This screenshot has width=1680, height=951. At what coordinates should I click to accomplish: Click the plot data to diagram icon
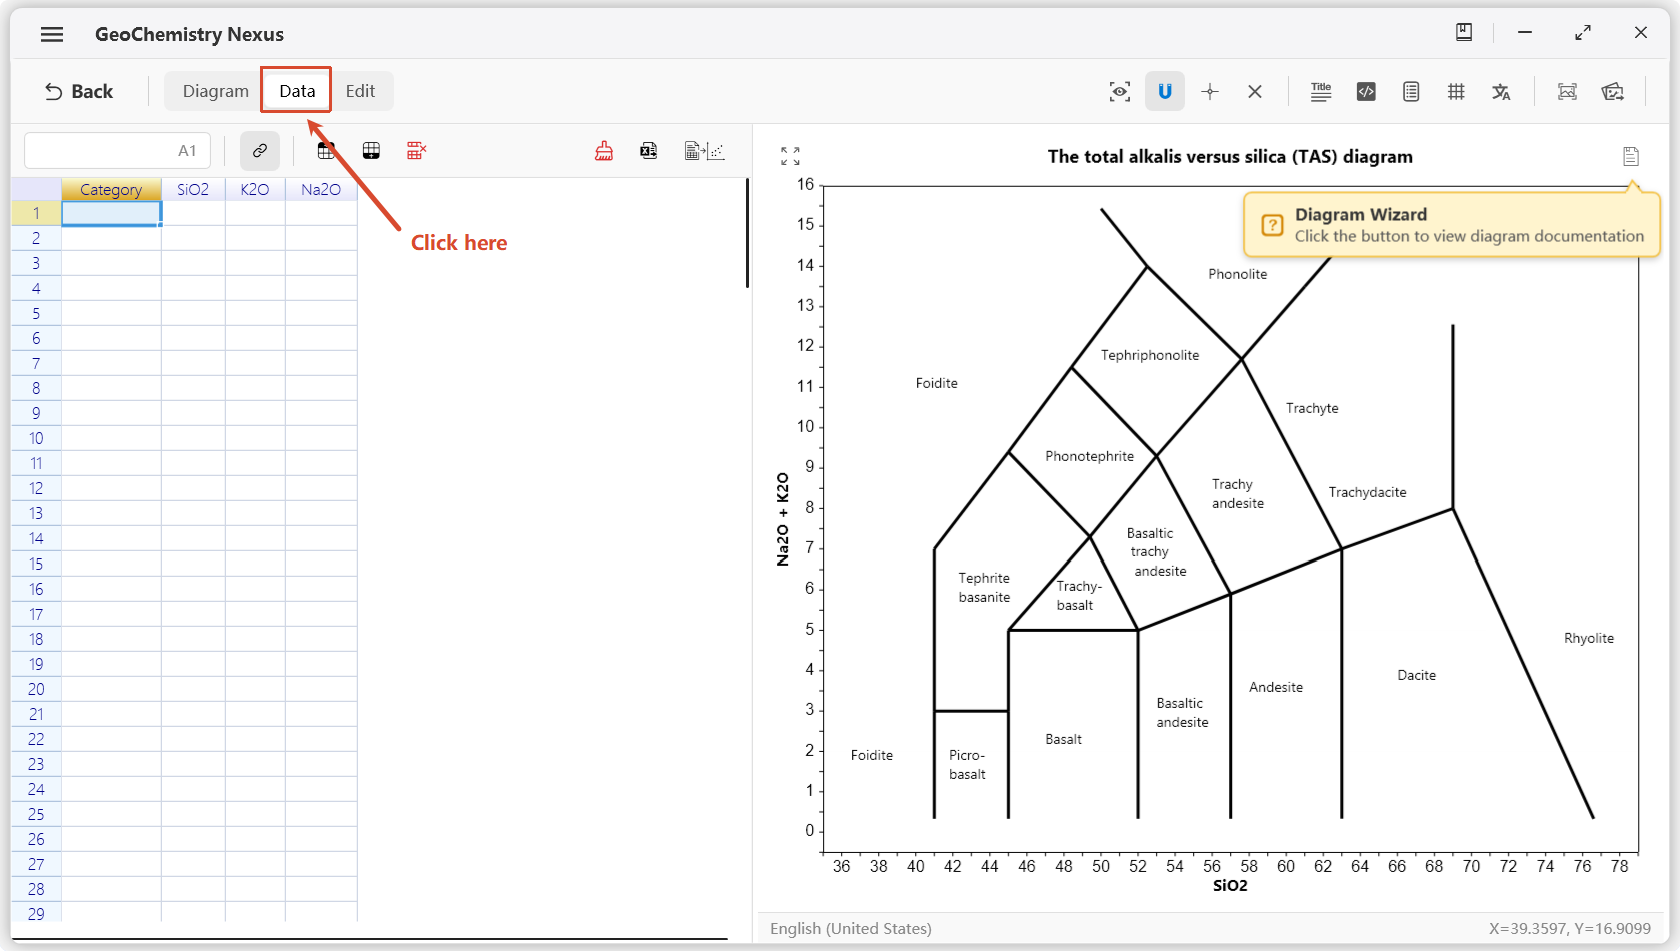click(704, 151)
